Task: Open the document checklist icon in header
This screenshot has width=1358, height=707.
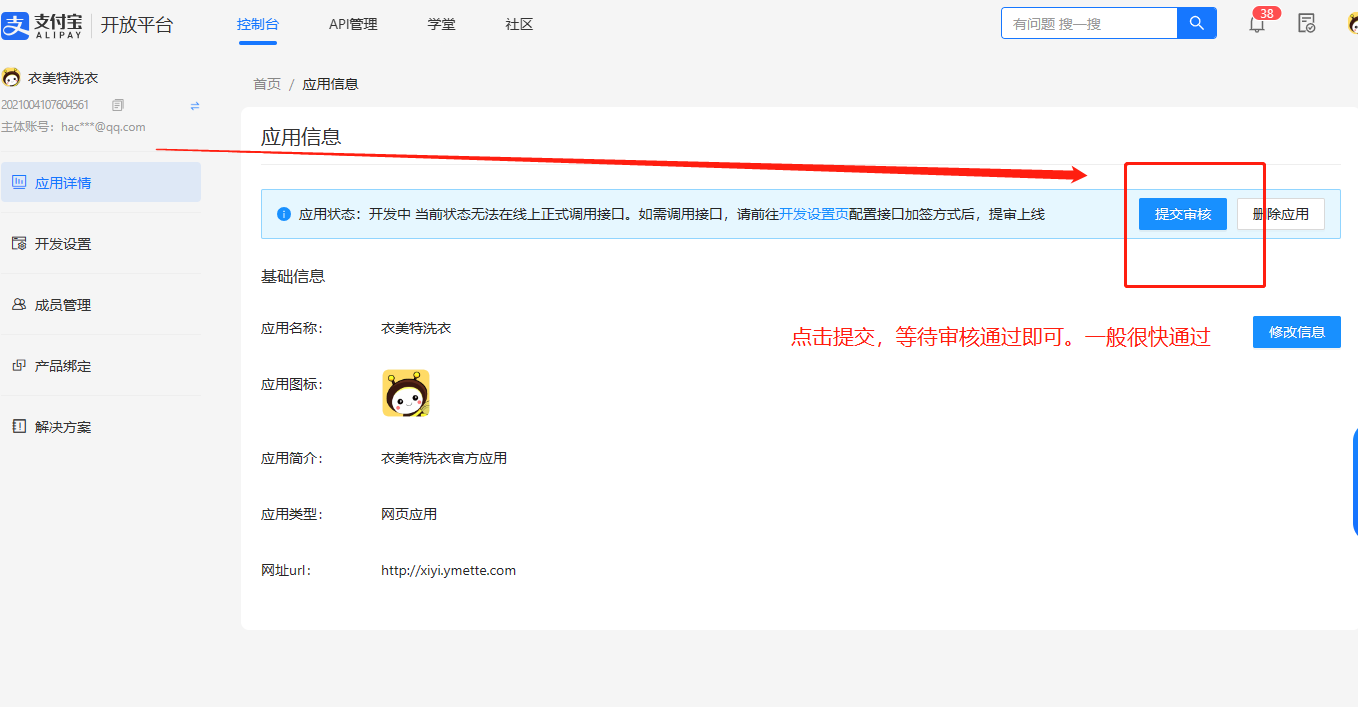Action: tap(1306, 23)
